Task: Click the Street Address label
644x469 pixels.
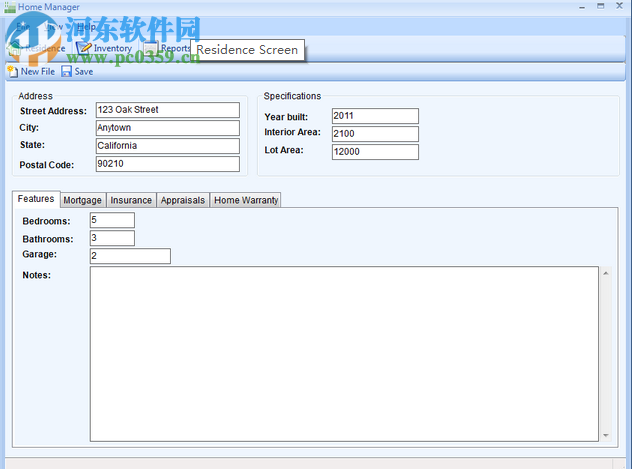Action: pyautogui.click(x=53, y=111)
